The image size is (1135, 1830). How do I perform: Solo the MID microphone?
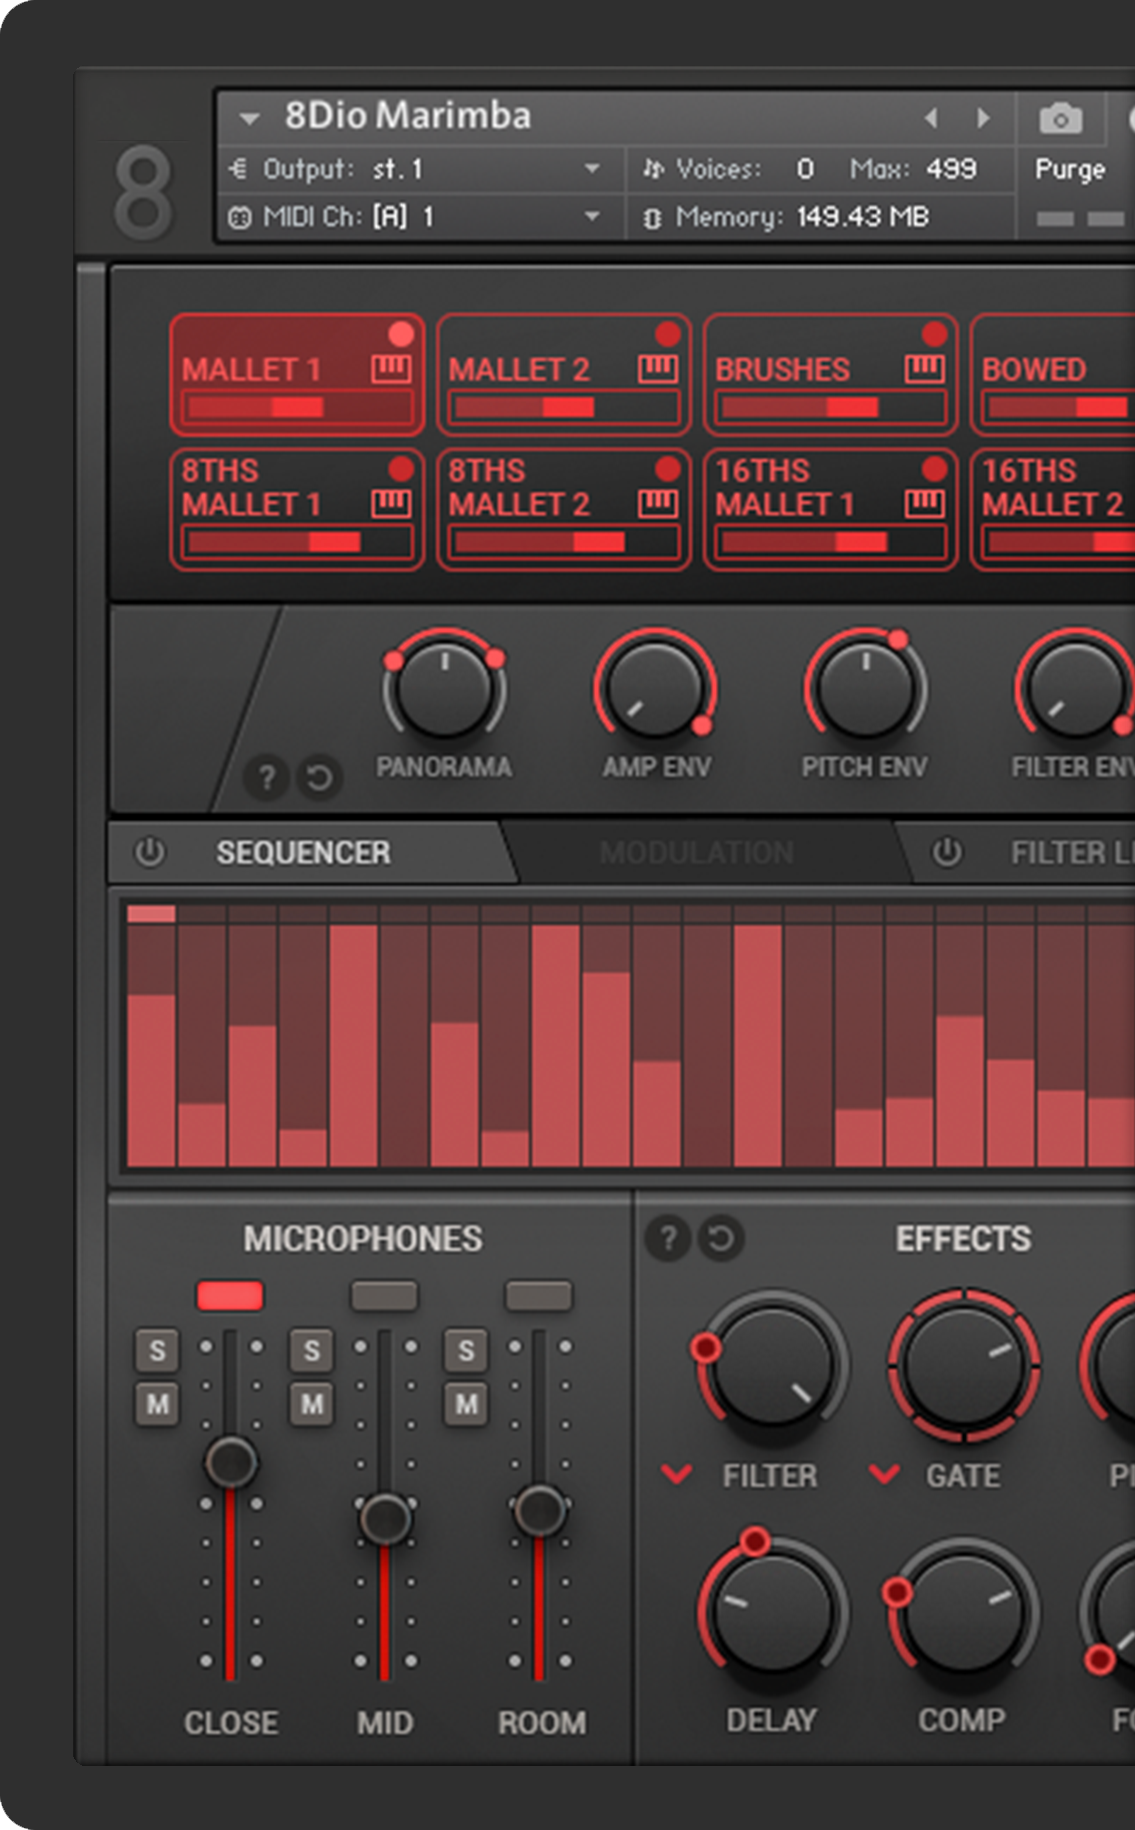pyautogui.click(x=311, y=1351)
